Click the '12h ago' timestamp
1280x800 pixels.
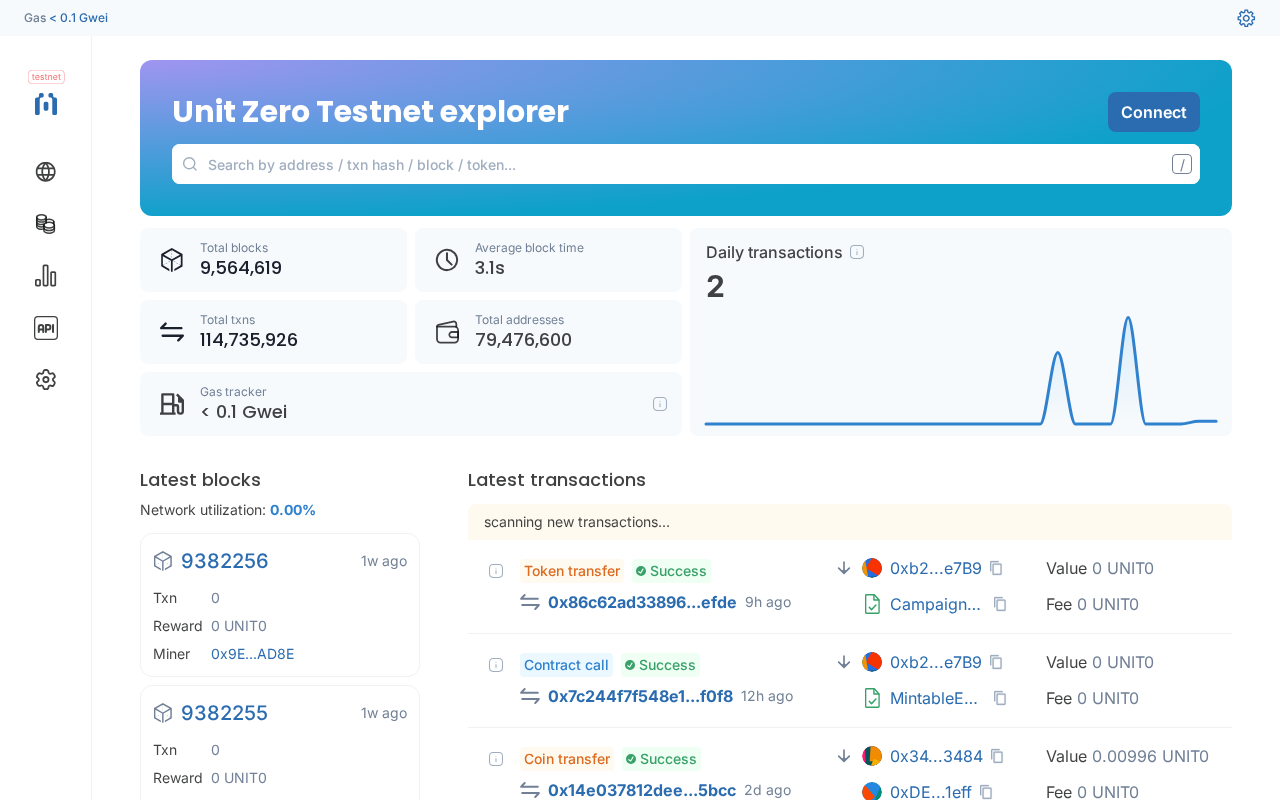click(x=767, y=696)
